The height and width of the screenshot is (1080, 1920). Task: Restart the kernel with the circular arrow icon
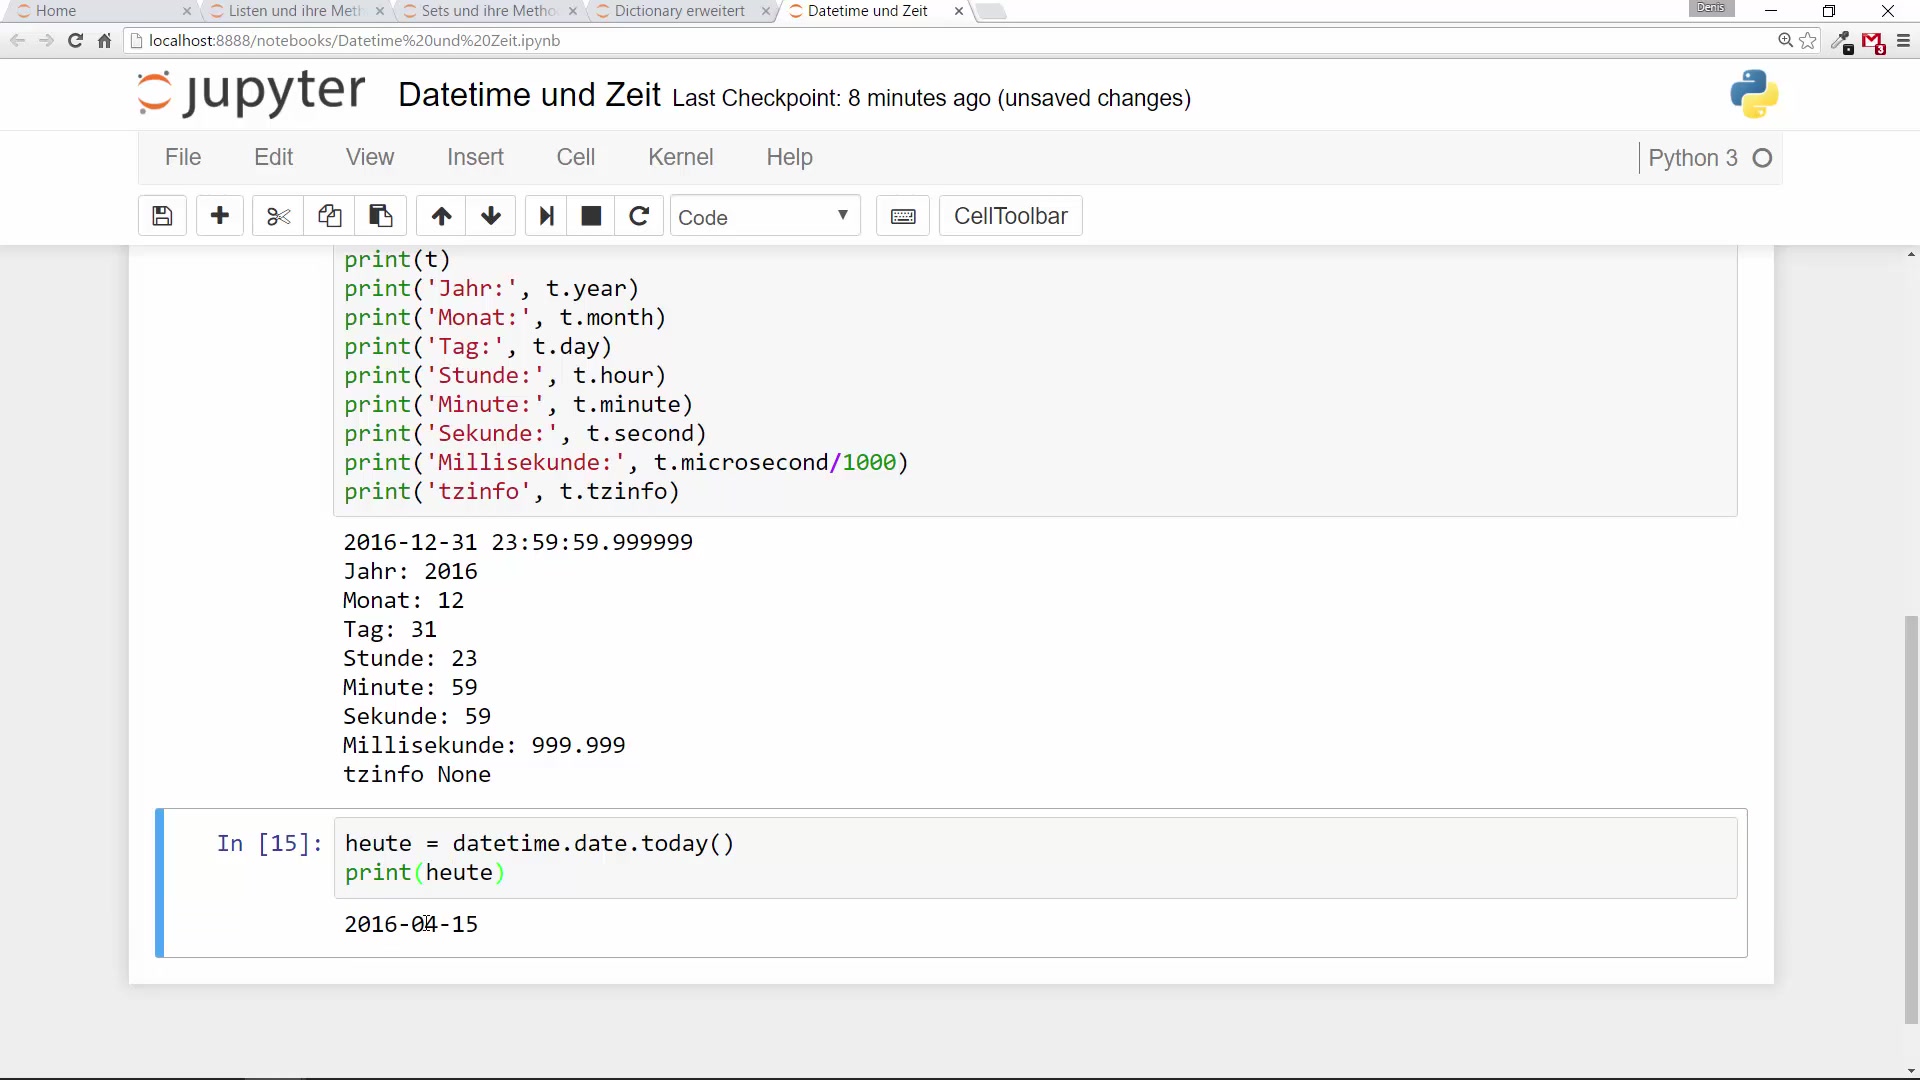coord(639,216)
